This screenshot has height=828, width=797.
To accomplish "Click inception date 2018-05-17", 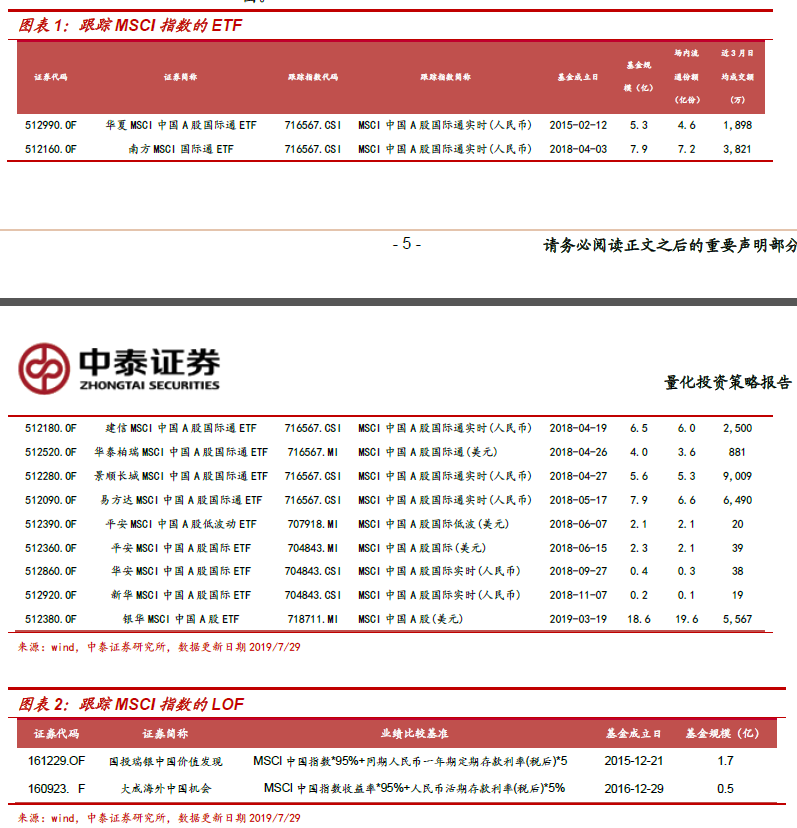I will [578, 500].
